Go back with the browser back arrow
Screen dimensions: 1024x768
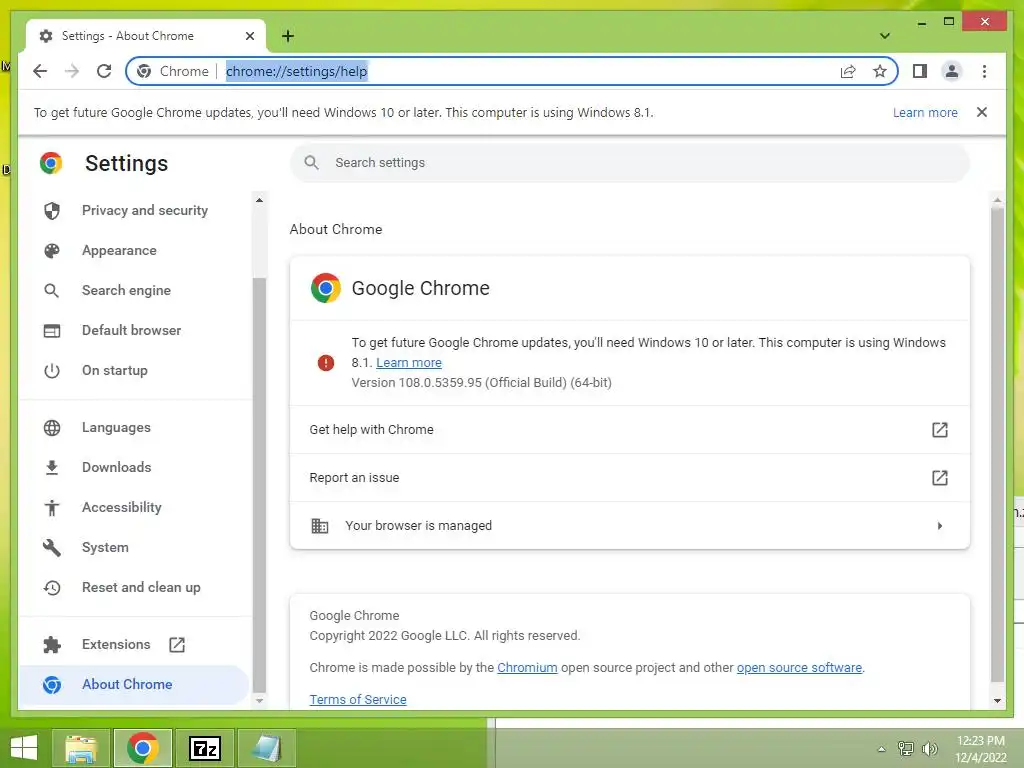pyautogui.click(x=40, y=71)
